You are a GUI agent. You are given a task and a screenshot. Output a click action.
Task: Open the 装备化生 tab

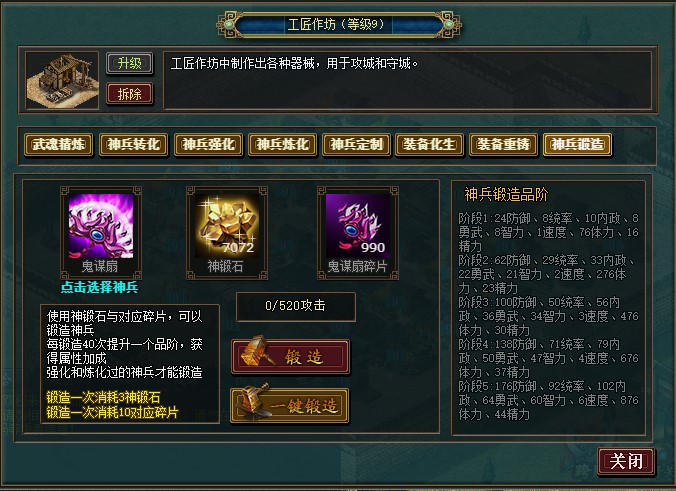tap(429, 144)
